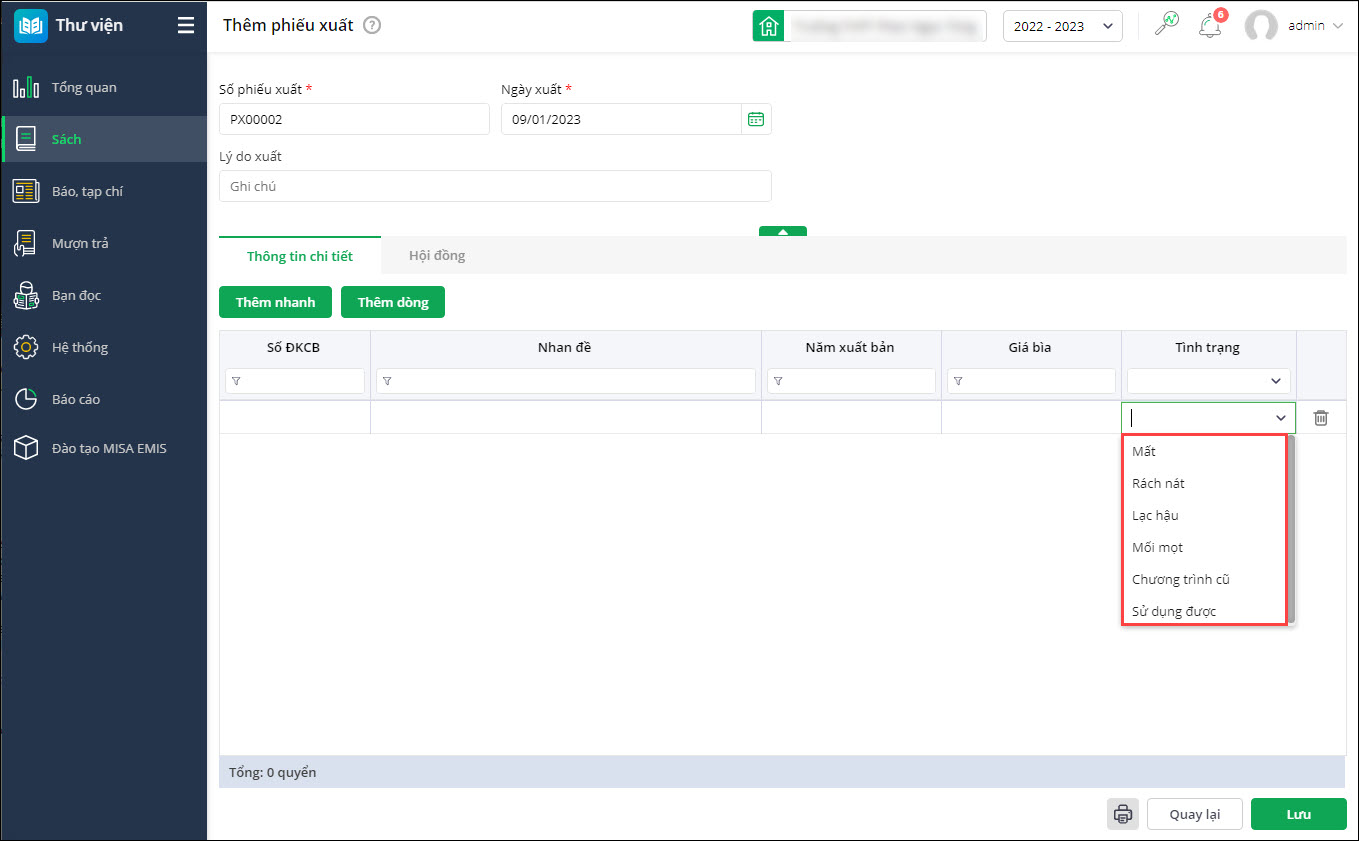Open the notifications bell
The height and width of the screenshot is (841, 1359).
(1211, 25)
